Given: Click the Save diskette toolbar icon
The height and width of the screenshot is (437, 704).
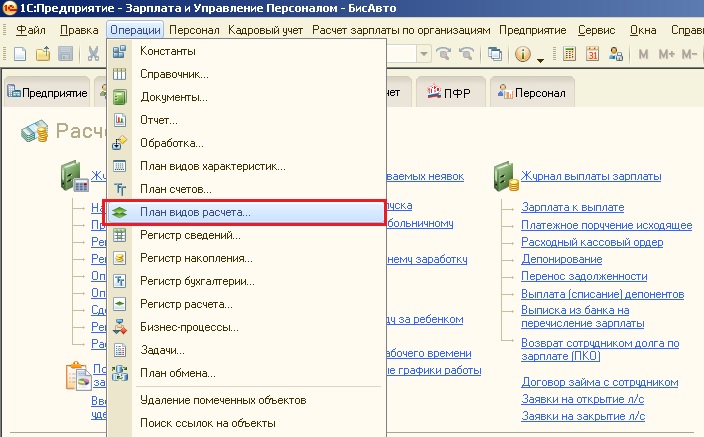Looking at the screenshot, I should [66, 54].
